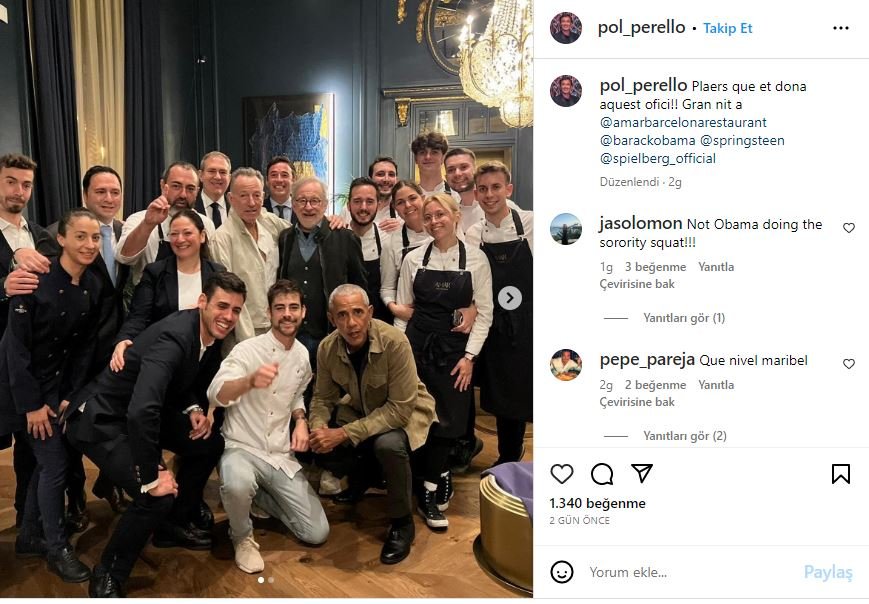Like jasolomon's comment with the heart
This screenshot has height=604, width=869.
click(x=848, y=228)
